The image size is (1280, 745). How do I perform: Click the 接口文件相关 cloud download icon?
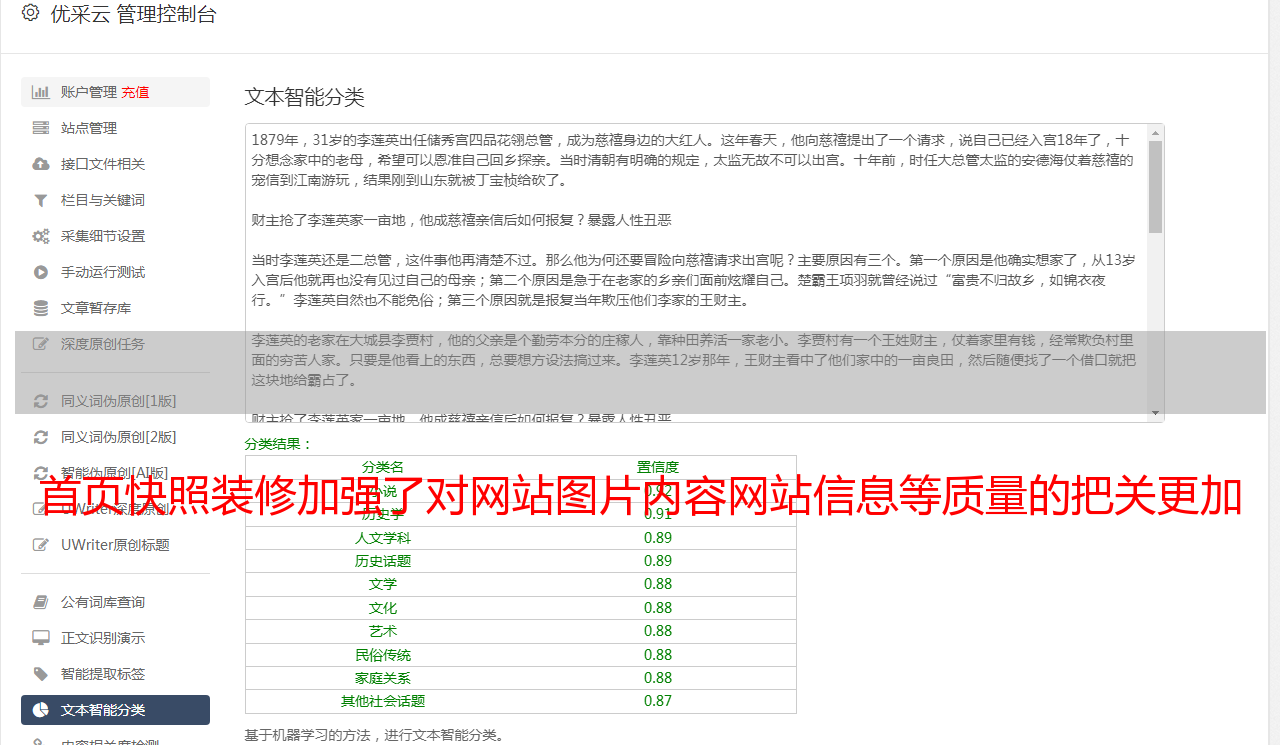(41, 164)
